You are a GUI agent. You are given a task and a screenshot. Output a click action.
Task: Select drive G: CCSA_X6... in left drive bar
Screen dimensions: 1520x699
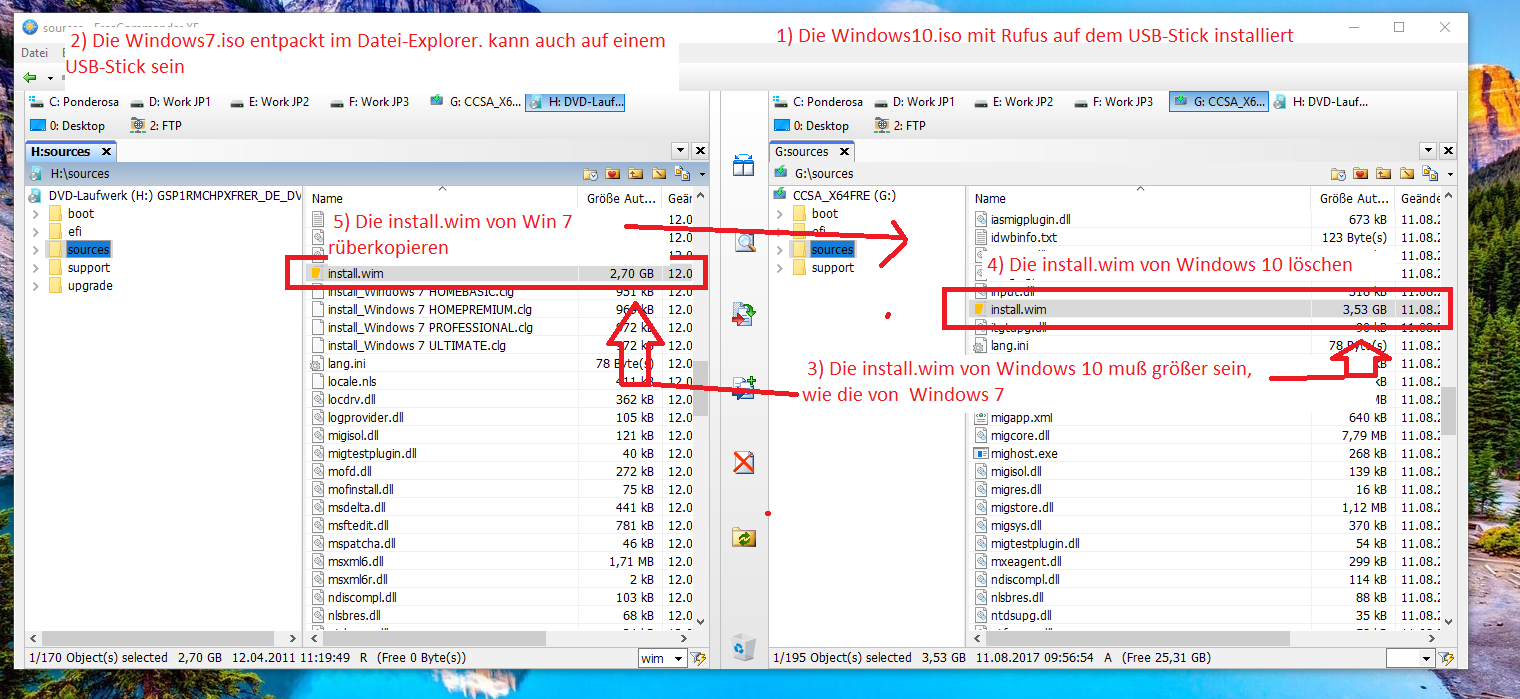coord(475,101)
